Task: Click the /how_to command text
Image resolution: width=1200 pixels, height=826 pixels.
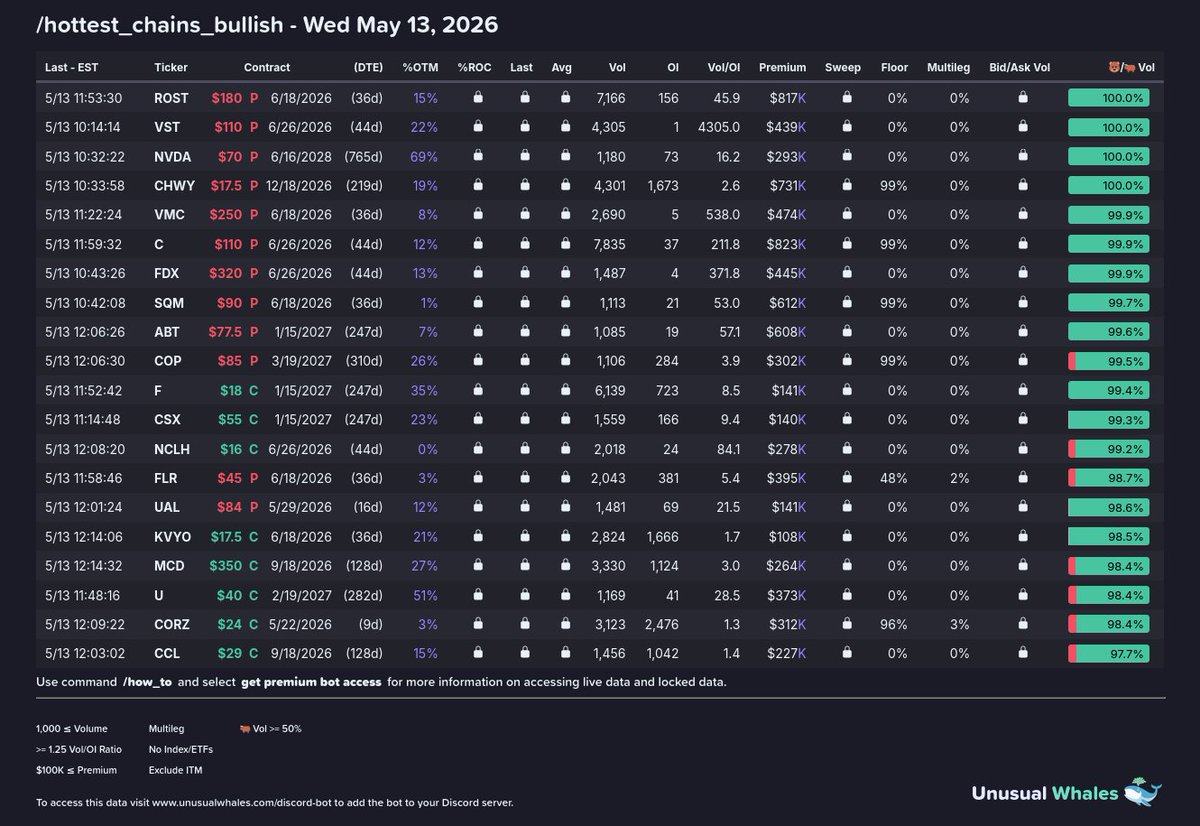Action: pyautogui.click(x=147, y=682)
